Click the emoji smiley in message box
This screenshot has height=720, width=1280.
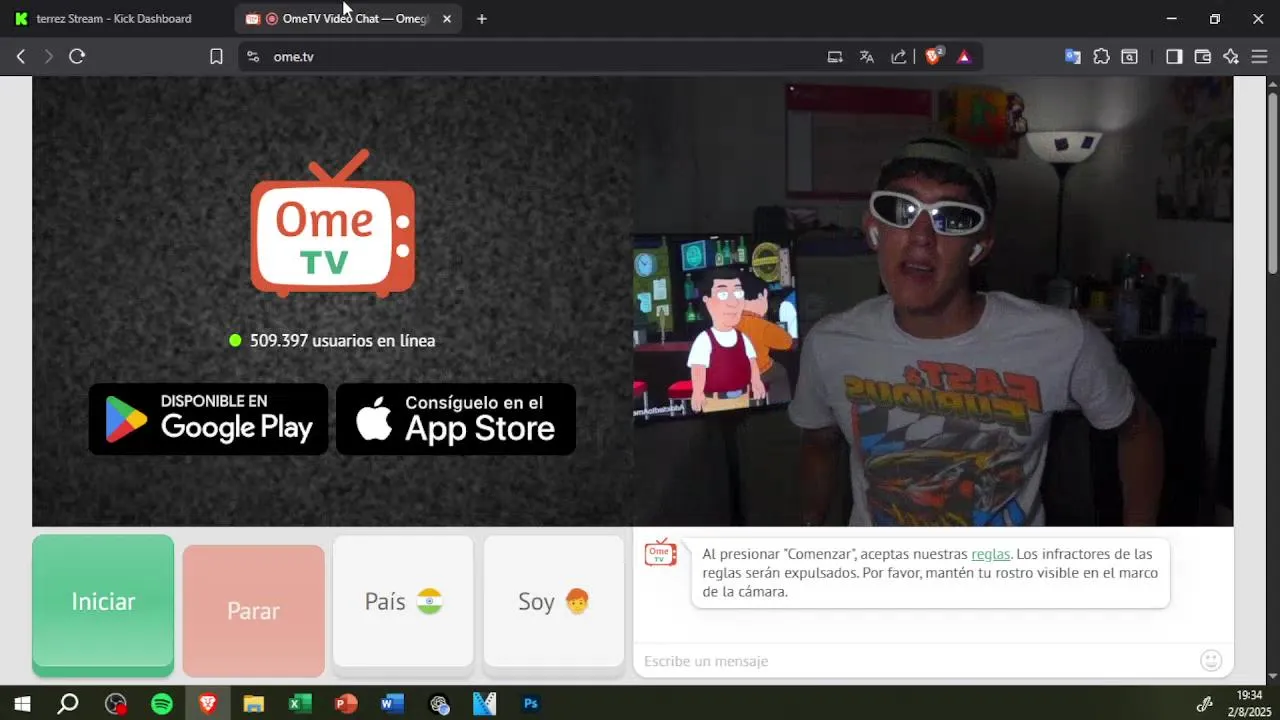pos(1211,660)
